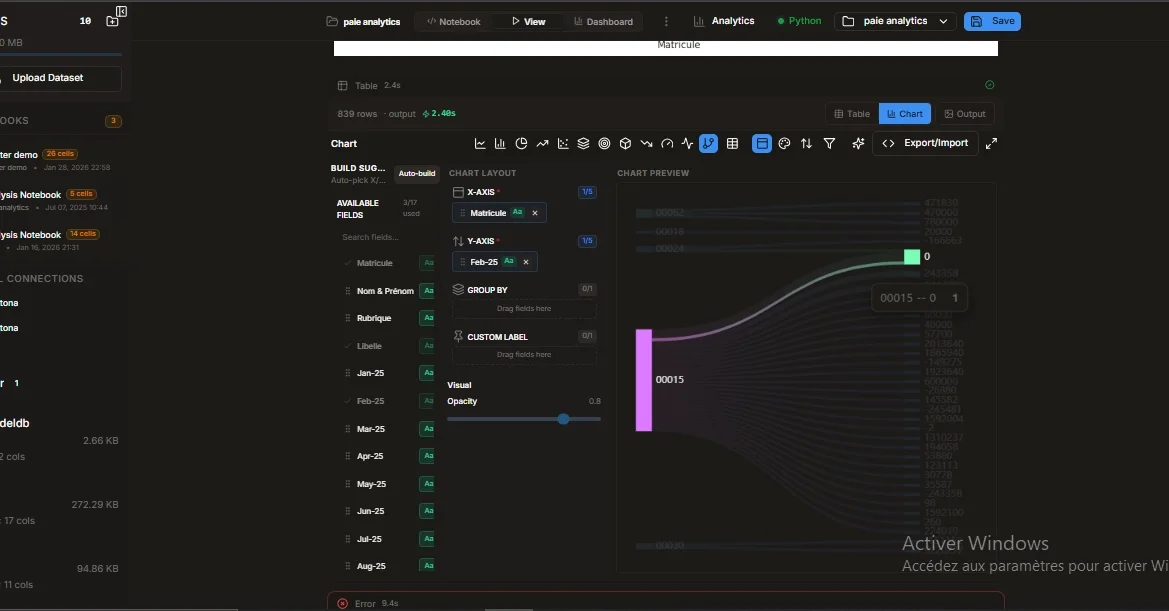The width and height of the screenshot is (1169, 611).
Task: Select the bar chart type icon
Action: (x=500, y=144)
